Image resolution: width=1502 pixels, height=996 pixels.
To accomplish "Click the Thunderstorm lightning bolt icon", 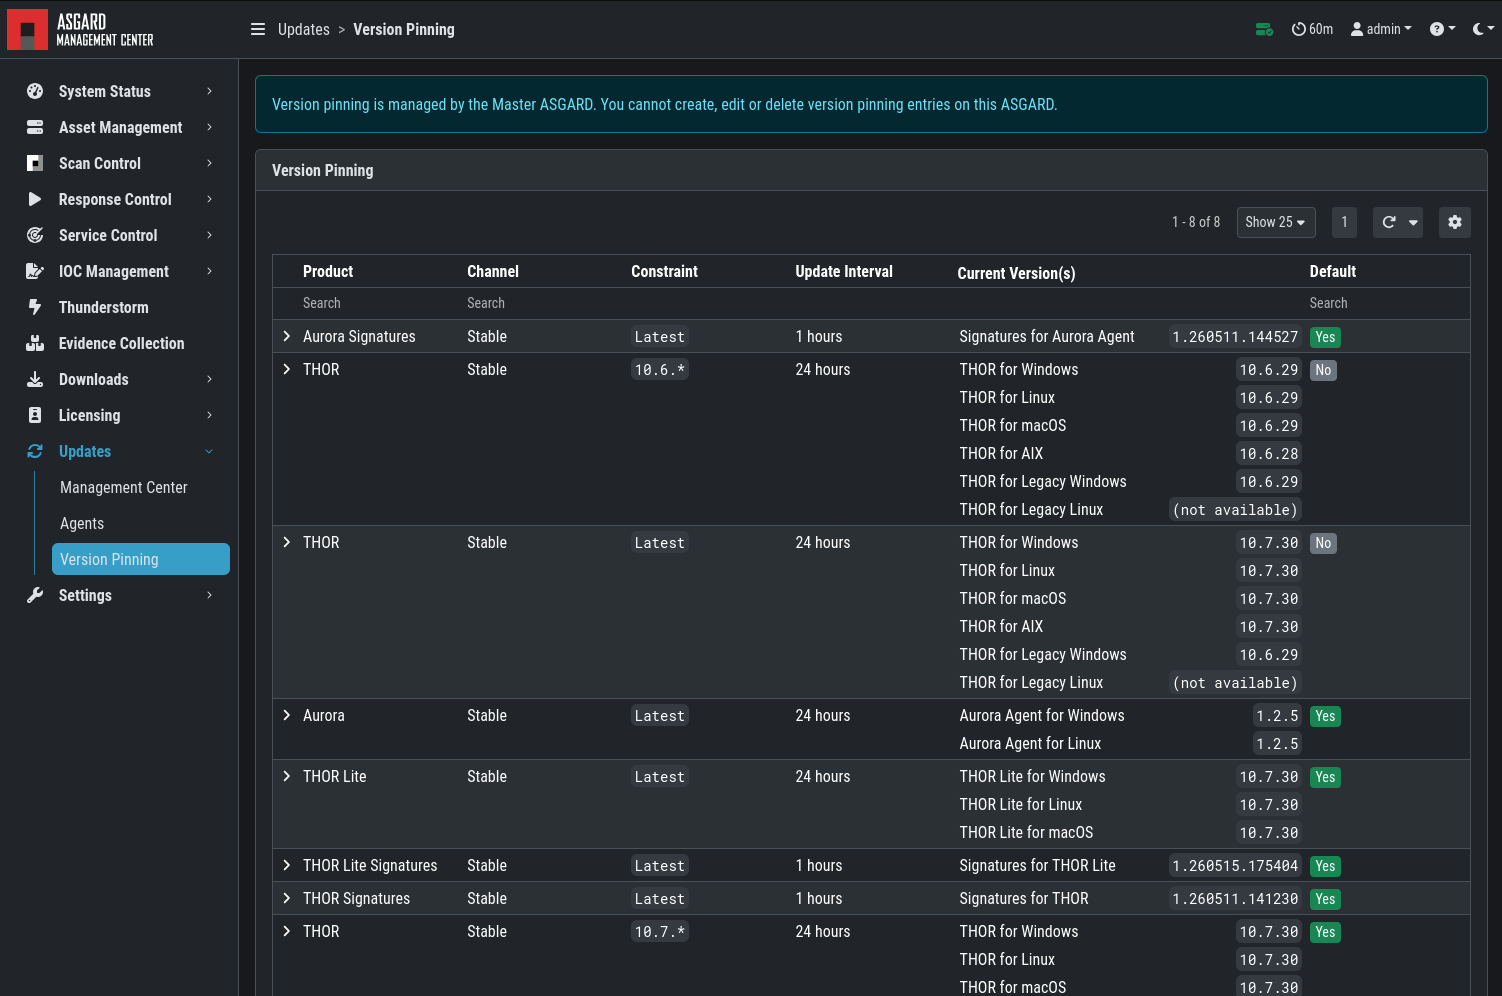I will click(35, 307).
